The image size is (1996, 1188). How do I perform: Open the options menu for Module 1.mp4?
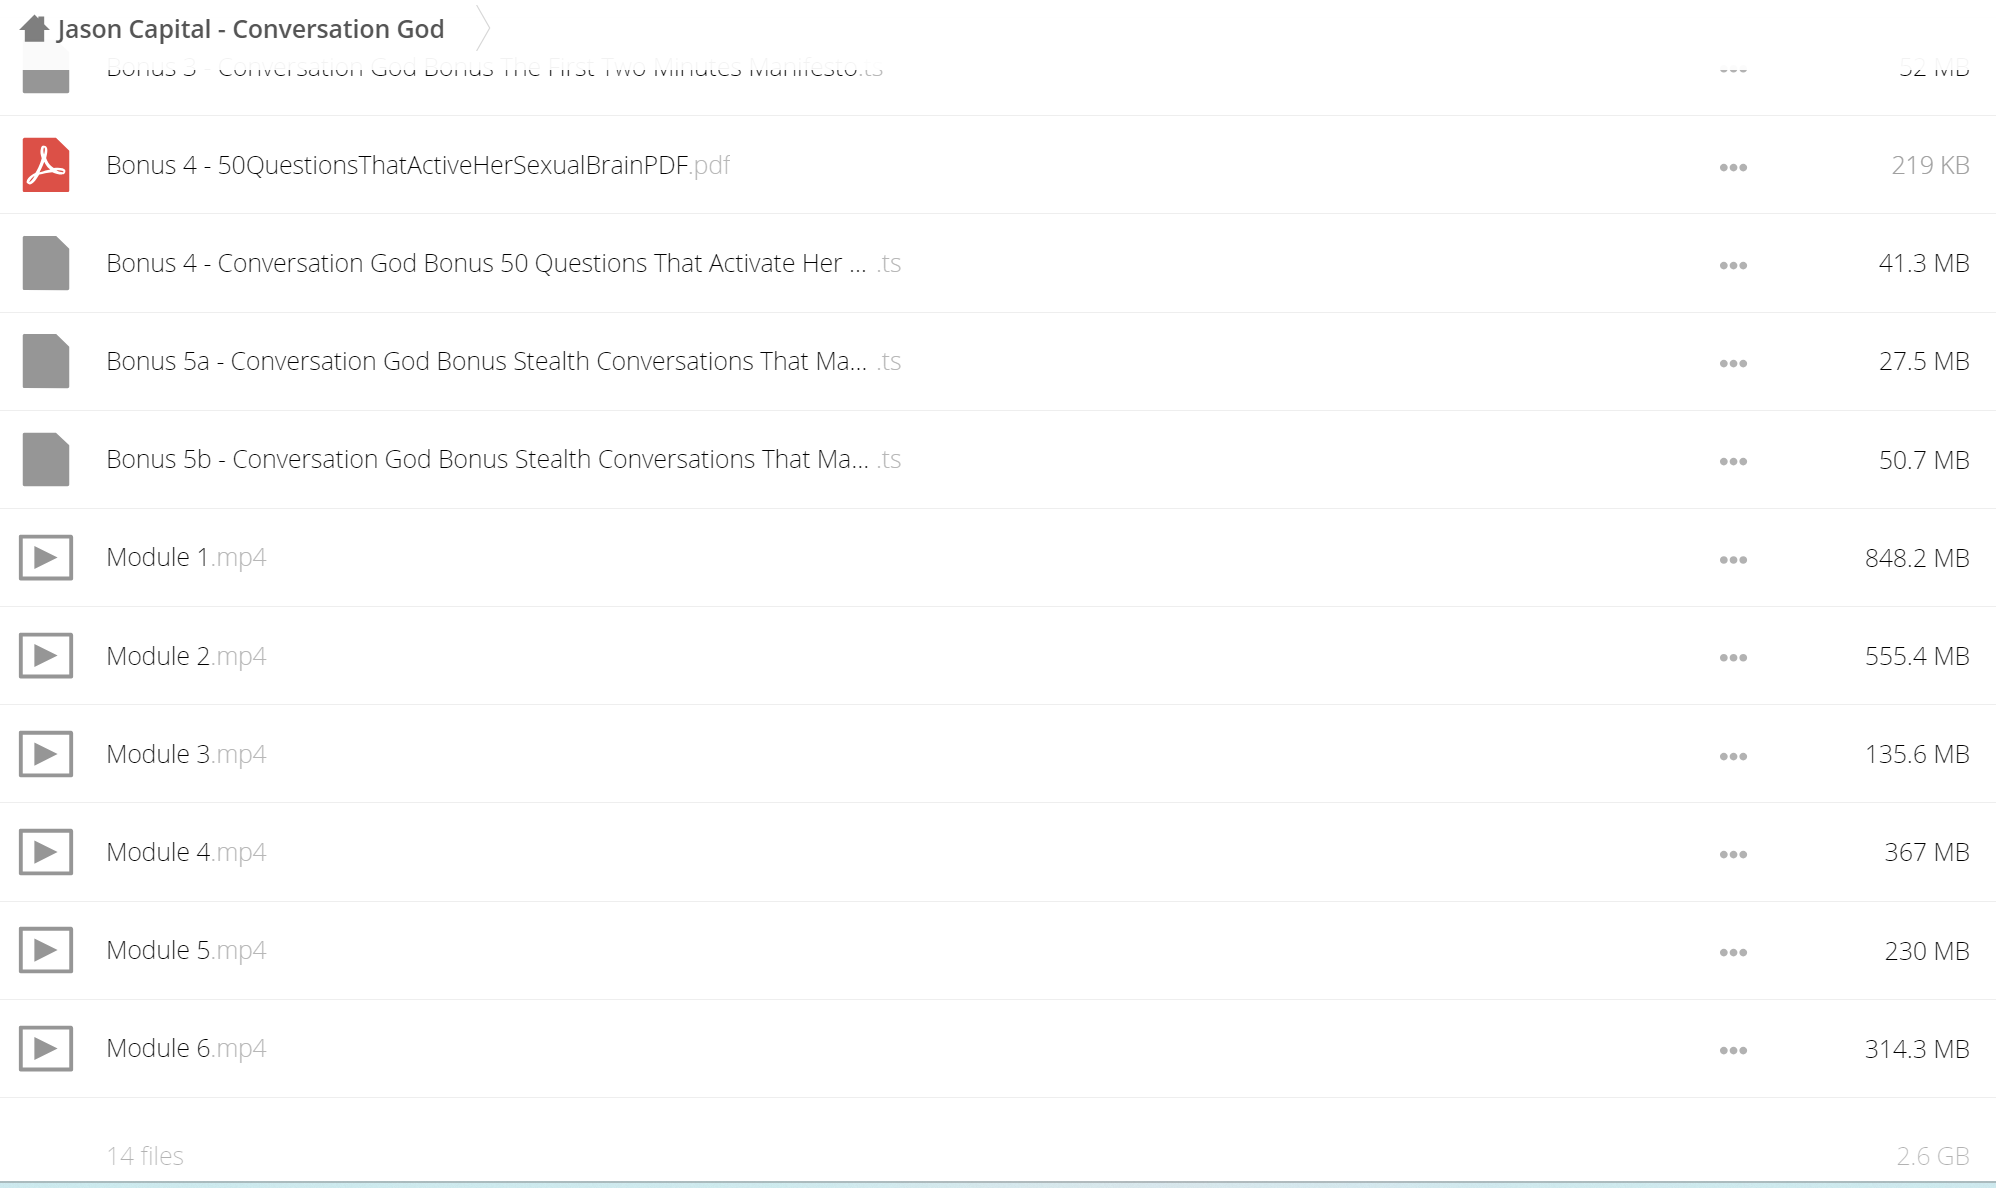click(1733, 559)
